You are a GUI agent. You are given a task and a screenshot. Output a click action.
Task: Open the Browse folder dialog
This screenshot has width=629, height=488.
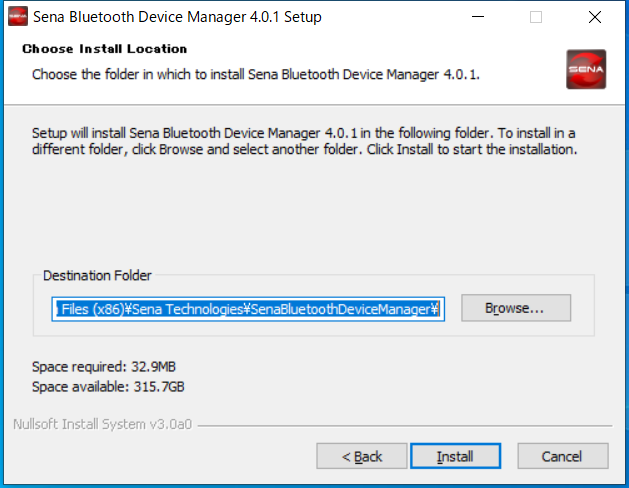[x=516, y=308]
